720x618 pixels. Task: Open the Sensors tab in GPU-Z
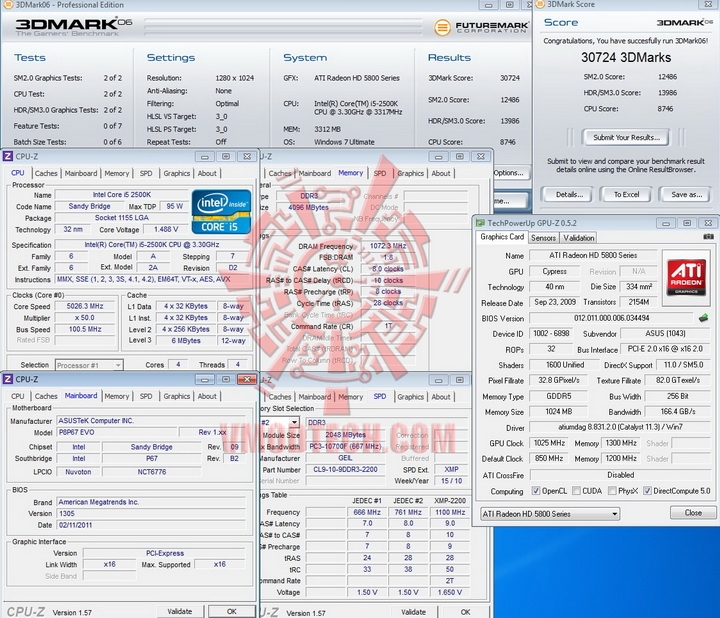point(543,238)
